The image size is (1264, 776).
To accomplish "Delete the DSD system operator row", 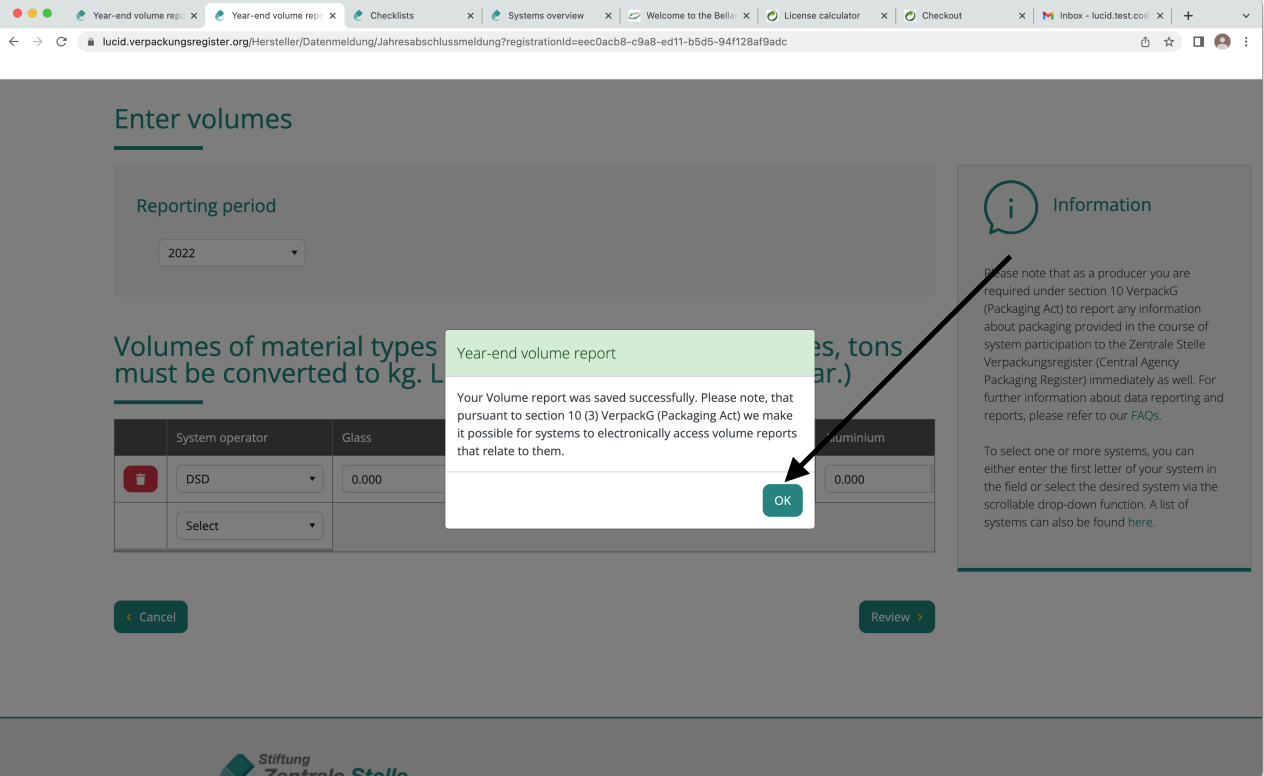I will click(x=140, y=479).
